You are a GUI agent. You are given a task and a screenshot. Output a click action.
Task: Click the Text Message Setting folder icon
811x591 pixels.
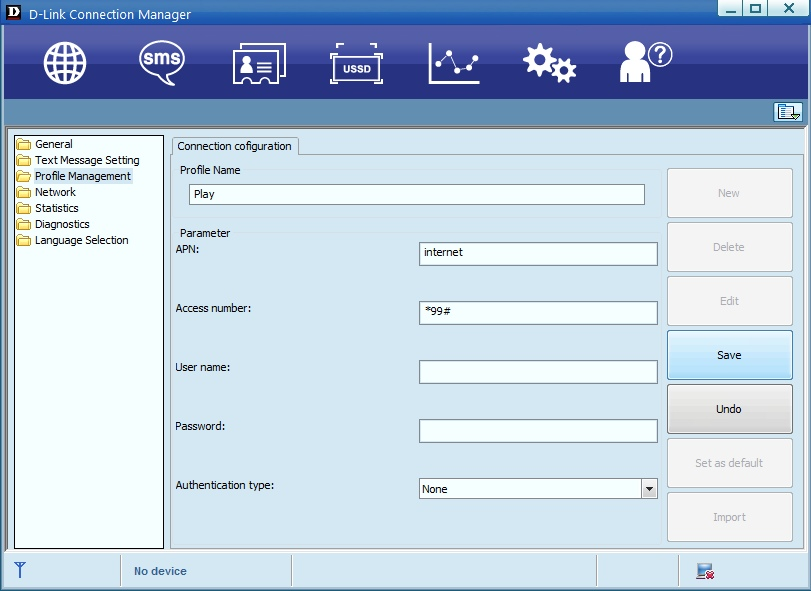[24, 160]
